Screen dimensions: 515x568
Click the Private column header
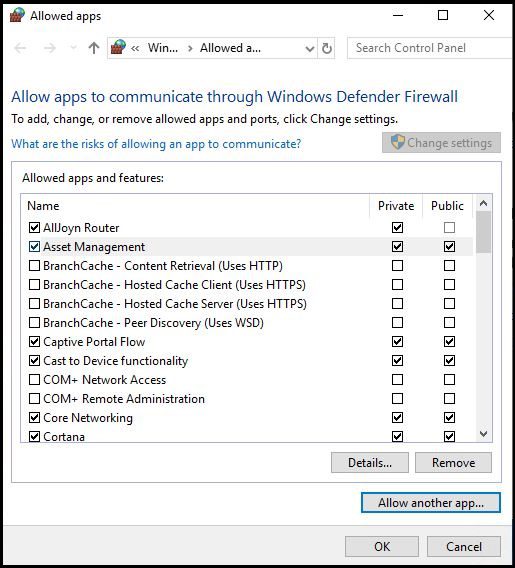(396, 205)
